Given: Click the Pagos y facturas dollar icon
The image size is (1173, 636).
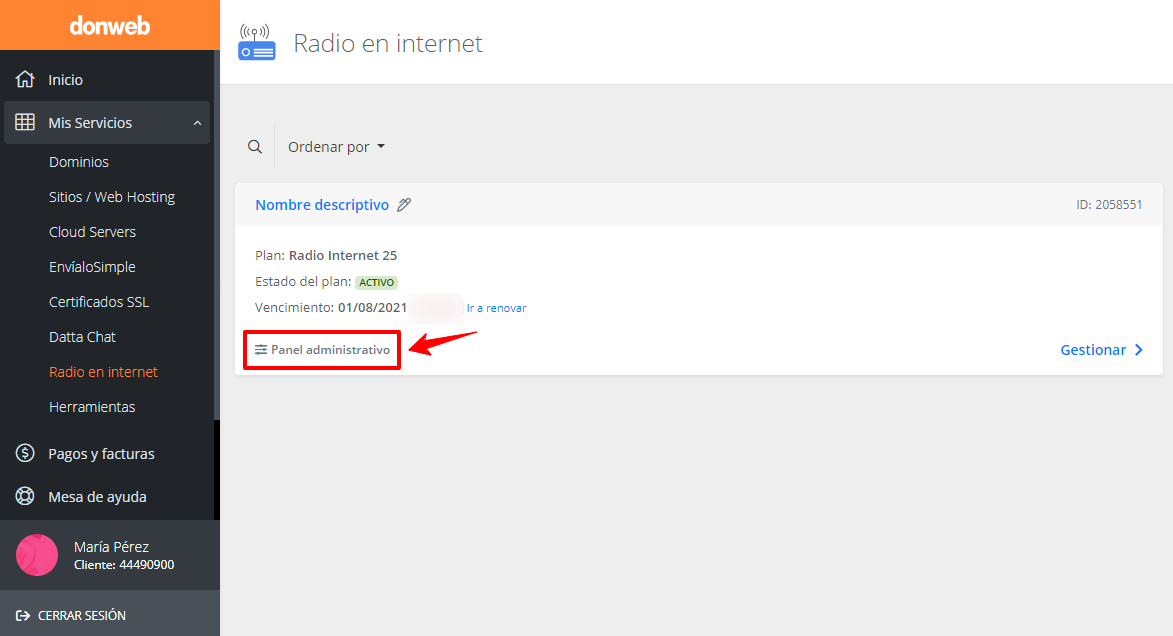Looking at the screenshot, I should pos(25,453).
